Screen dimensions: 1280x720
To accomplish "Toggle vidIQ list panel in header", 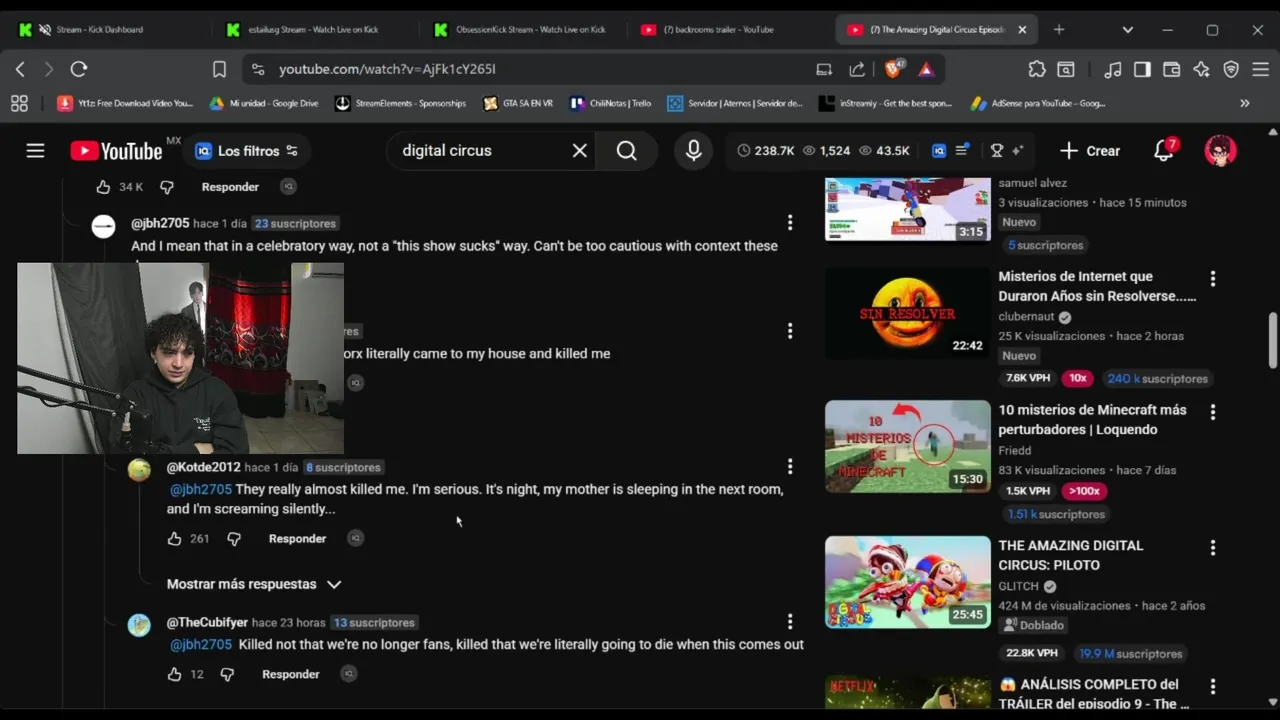I will 961,151.
